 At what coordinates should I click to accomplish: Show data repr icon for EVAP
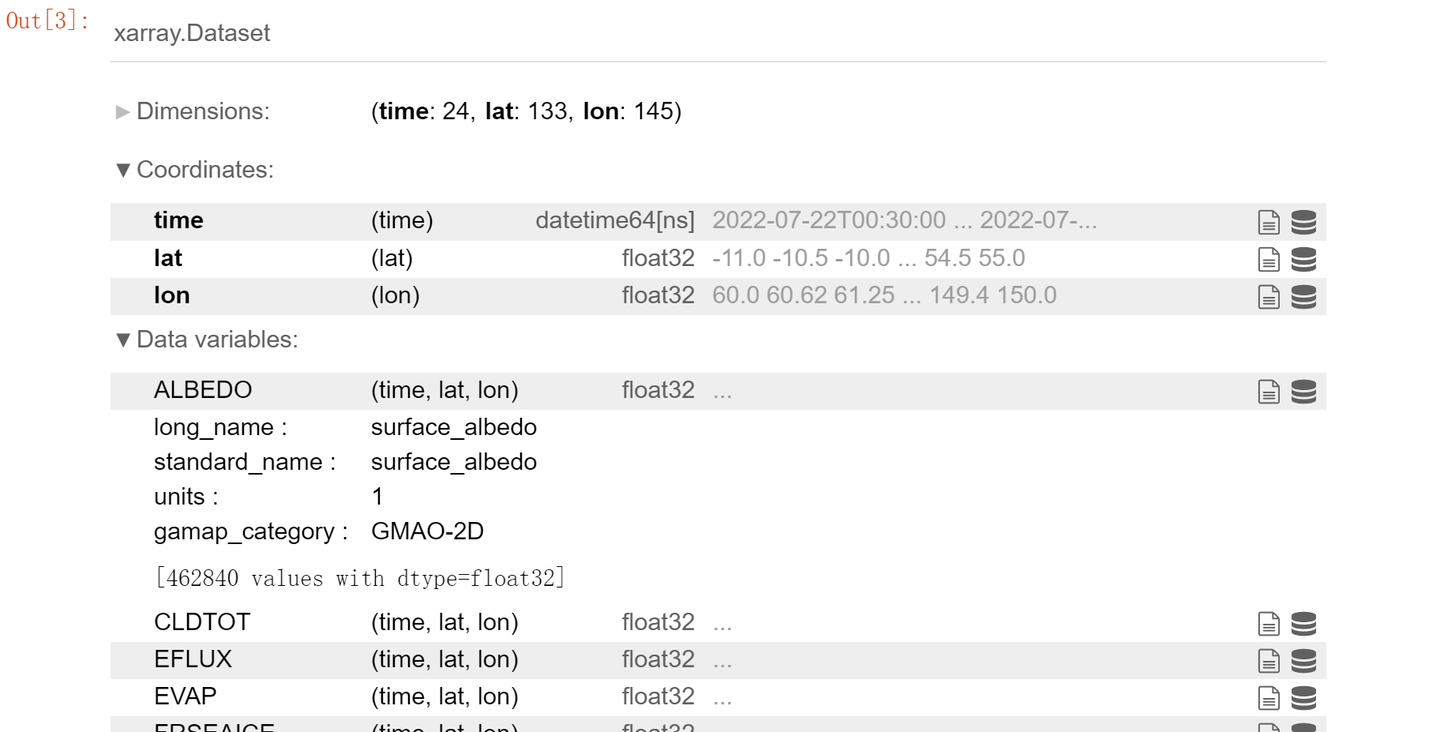point(1303,698)
